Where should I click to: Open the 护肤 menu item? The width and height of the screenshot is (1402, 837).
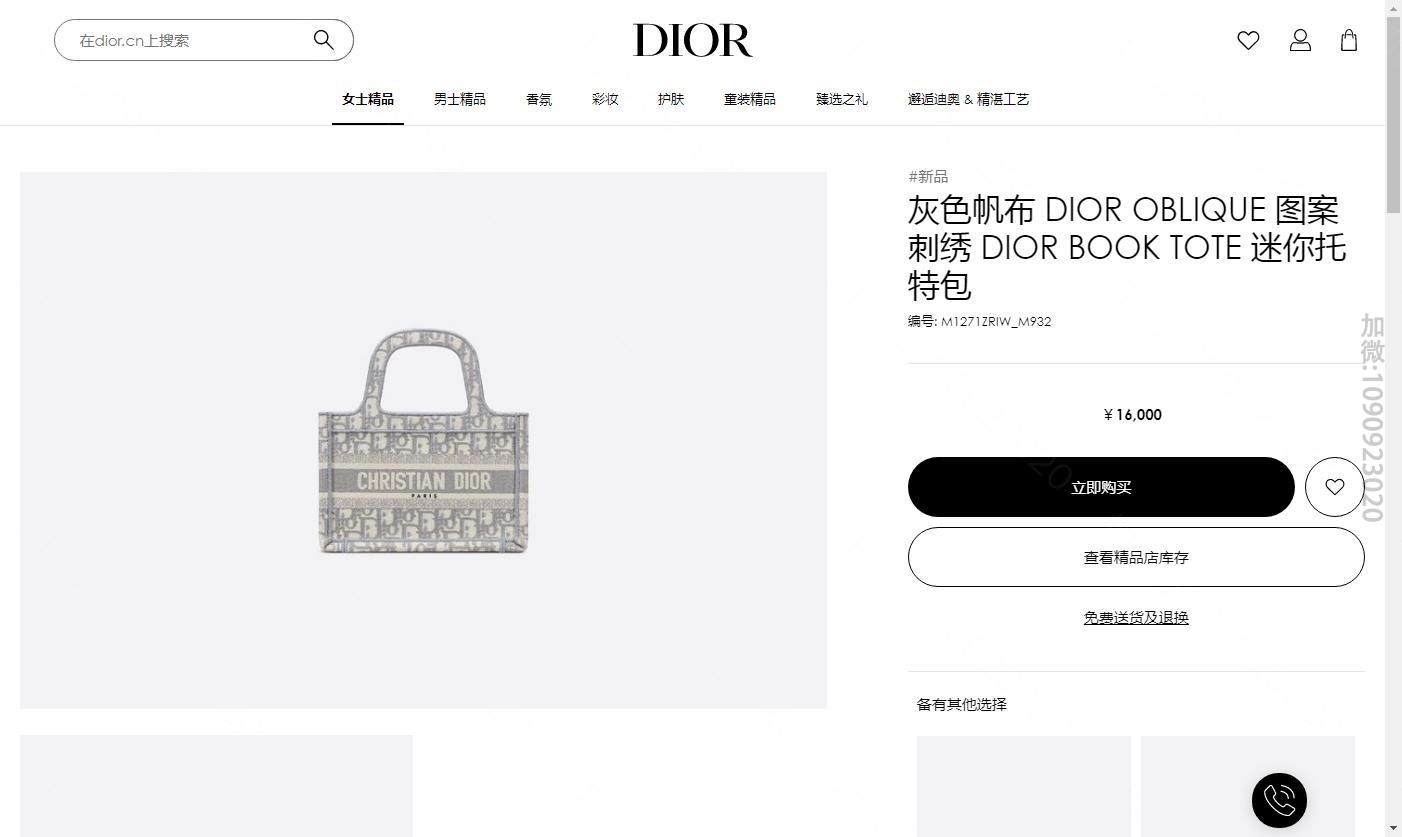coord(671,99)
